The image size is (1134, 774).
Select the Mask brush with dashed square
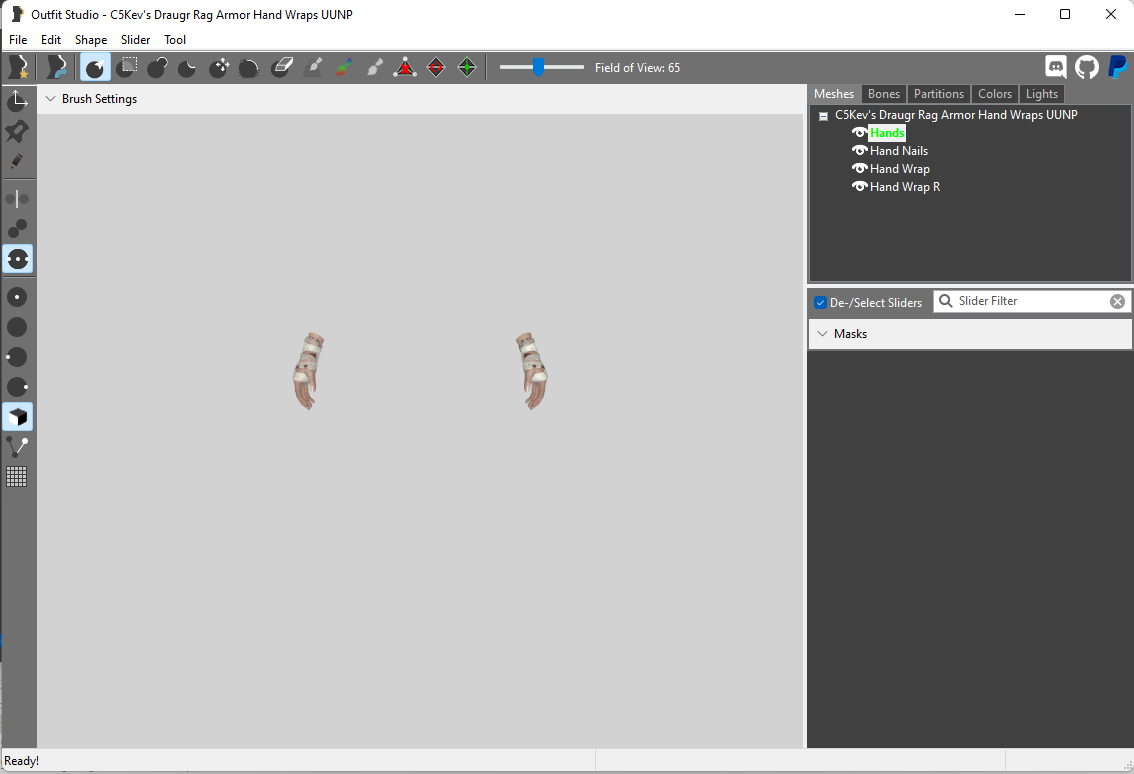[x=127, y=67]
